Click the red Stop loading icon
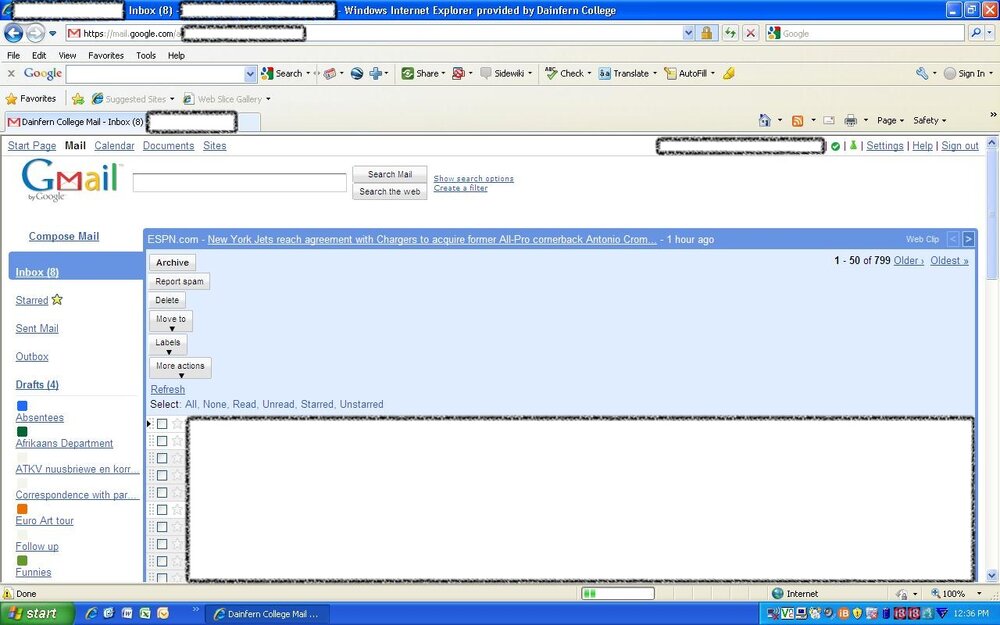Viewport: 1000px width, 625px height. coord(751,33)
